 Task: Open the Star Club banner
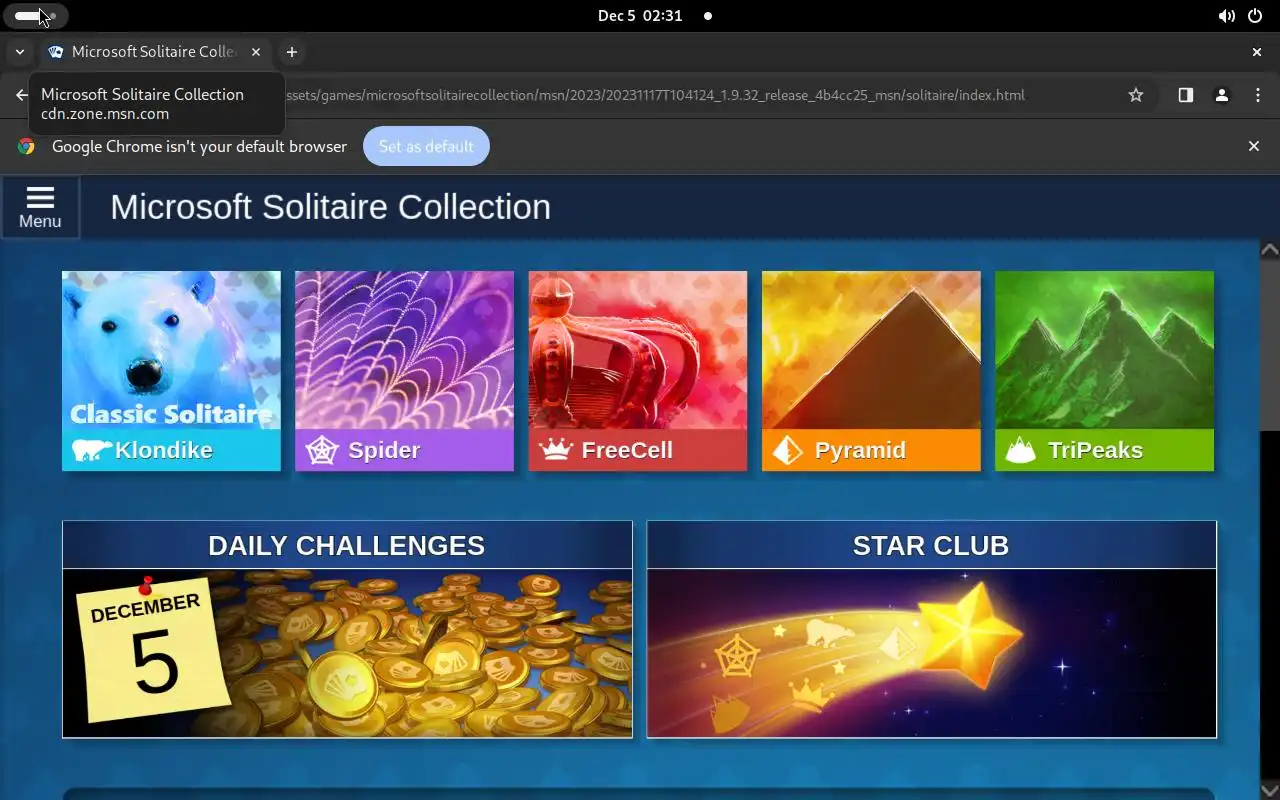pos(932,629)
